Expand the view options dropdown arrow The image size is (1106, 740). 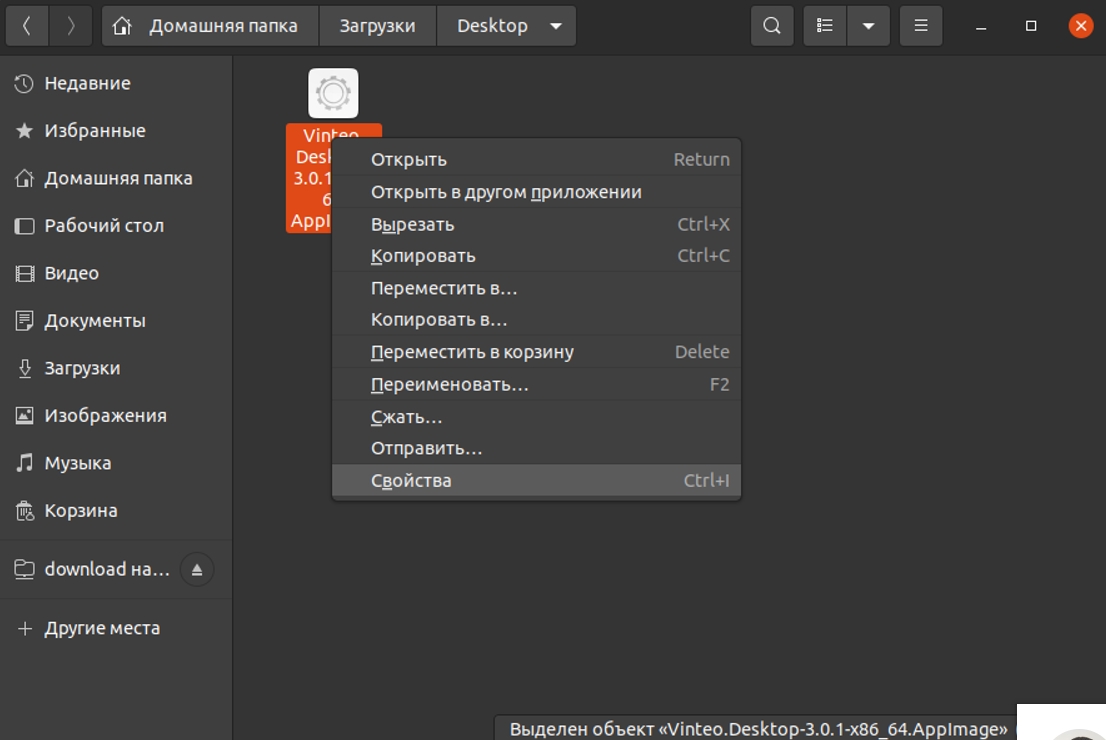[868, 26]
